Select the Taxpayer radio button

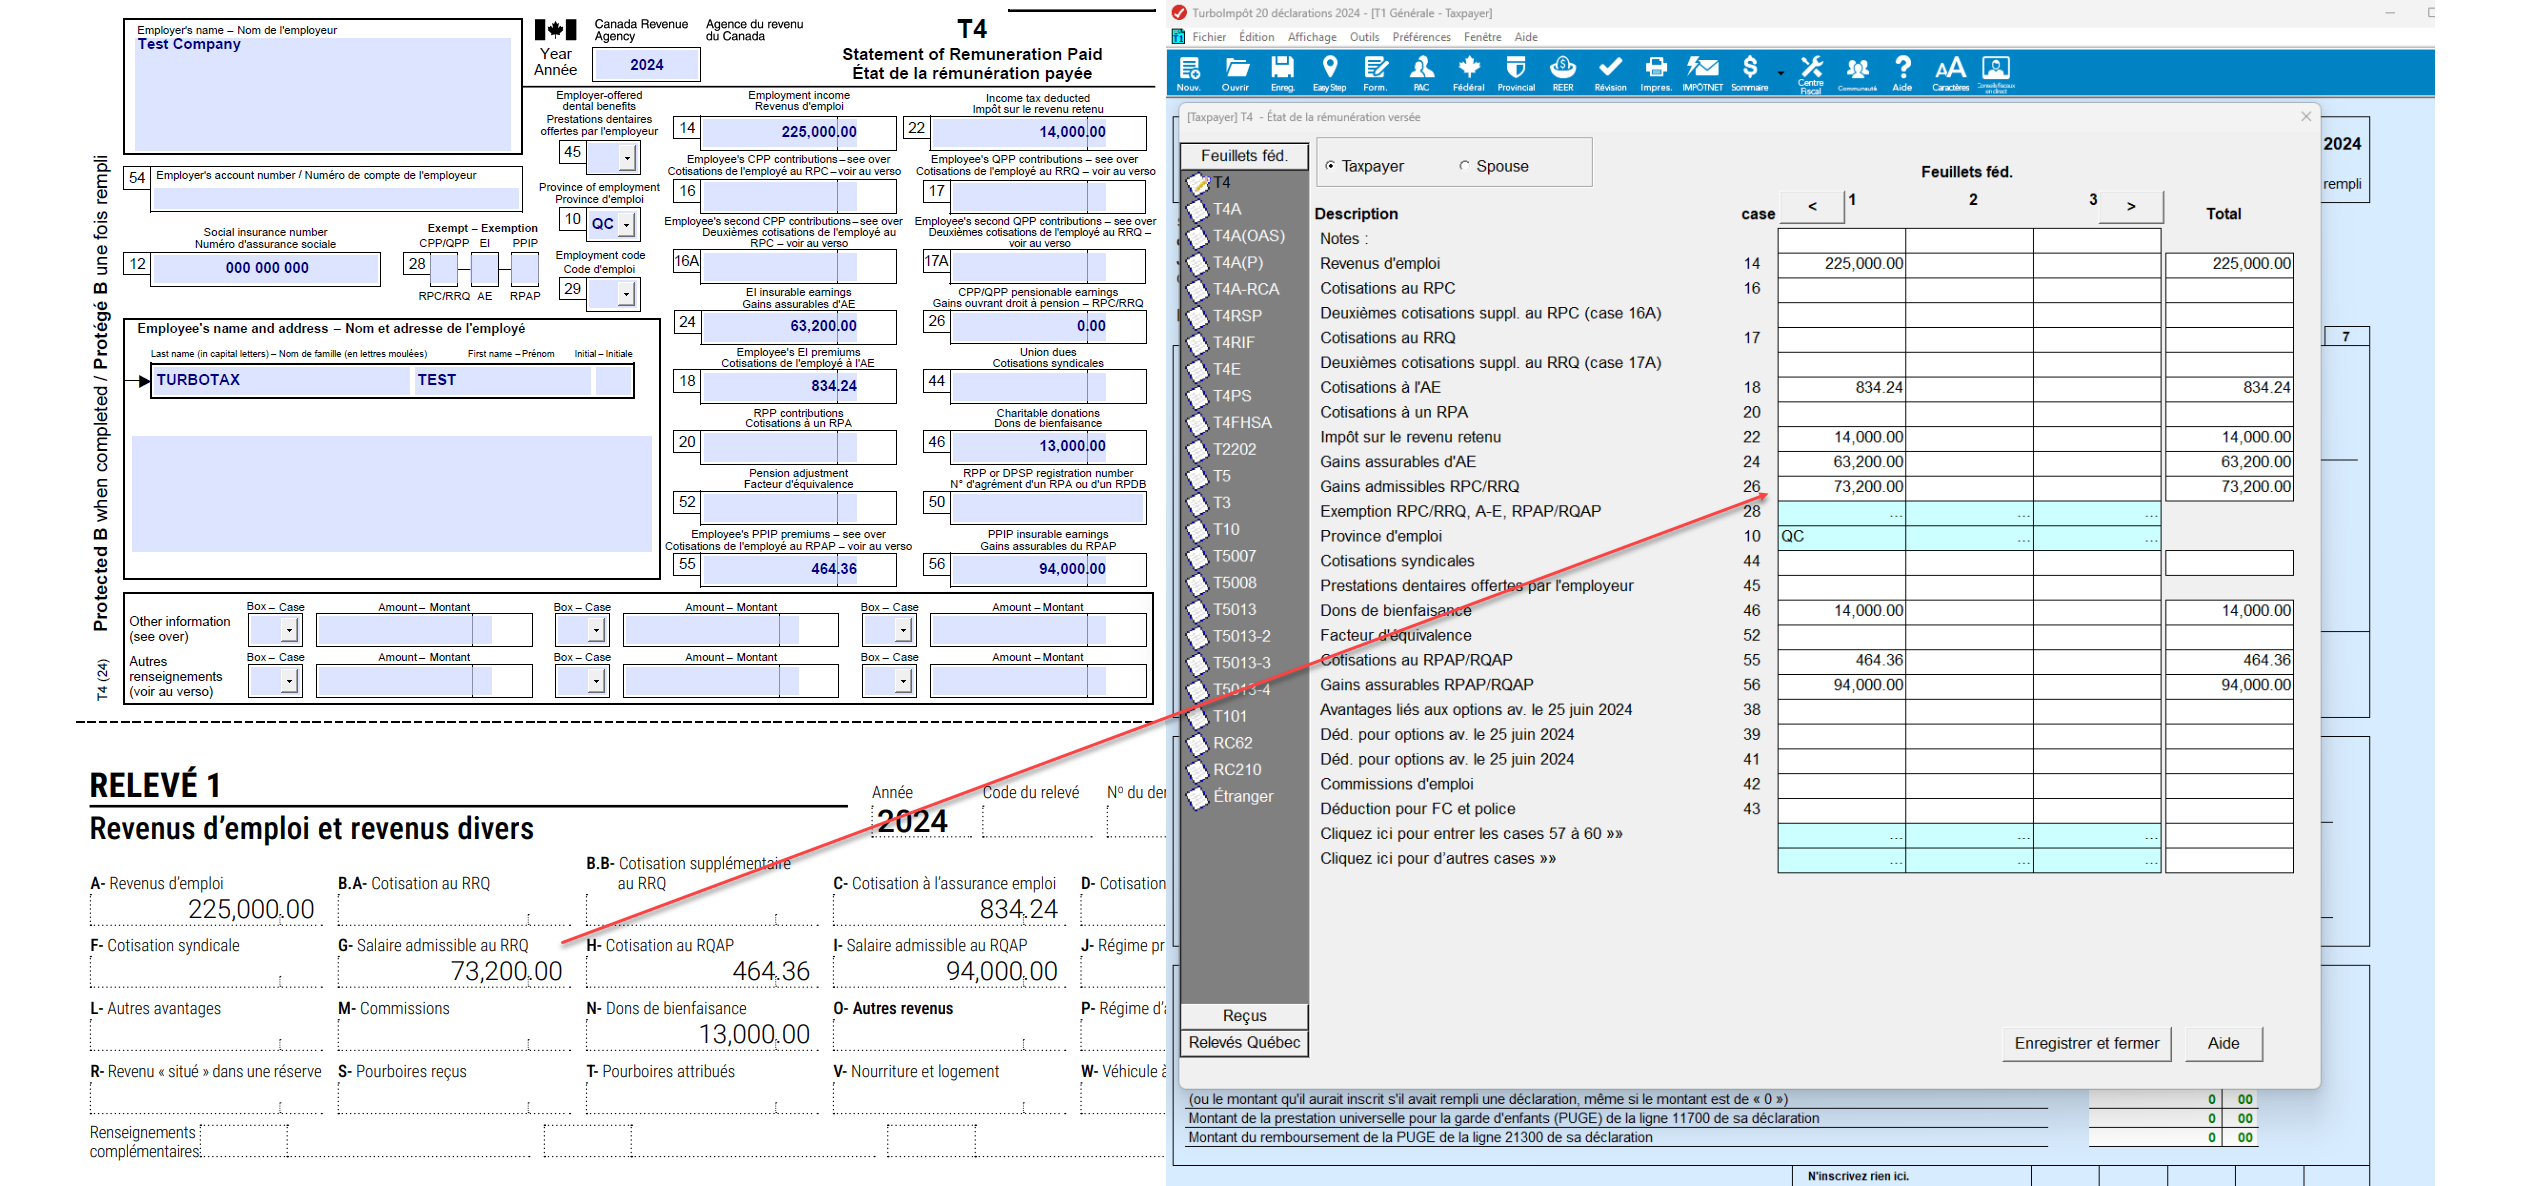1329,167
